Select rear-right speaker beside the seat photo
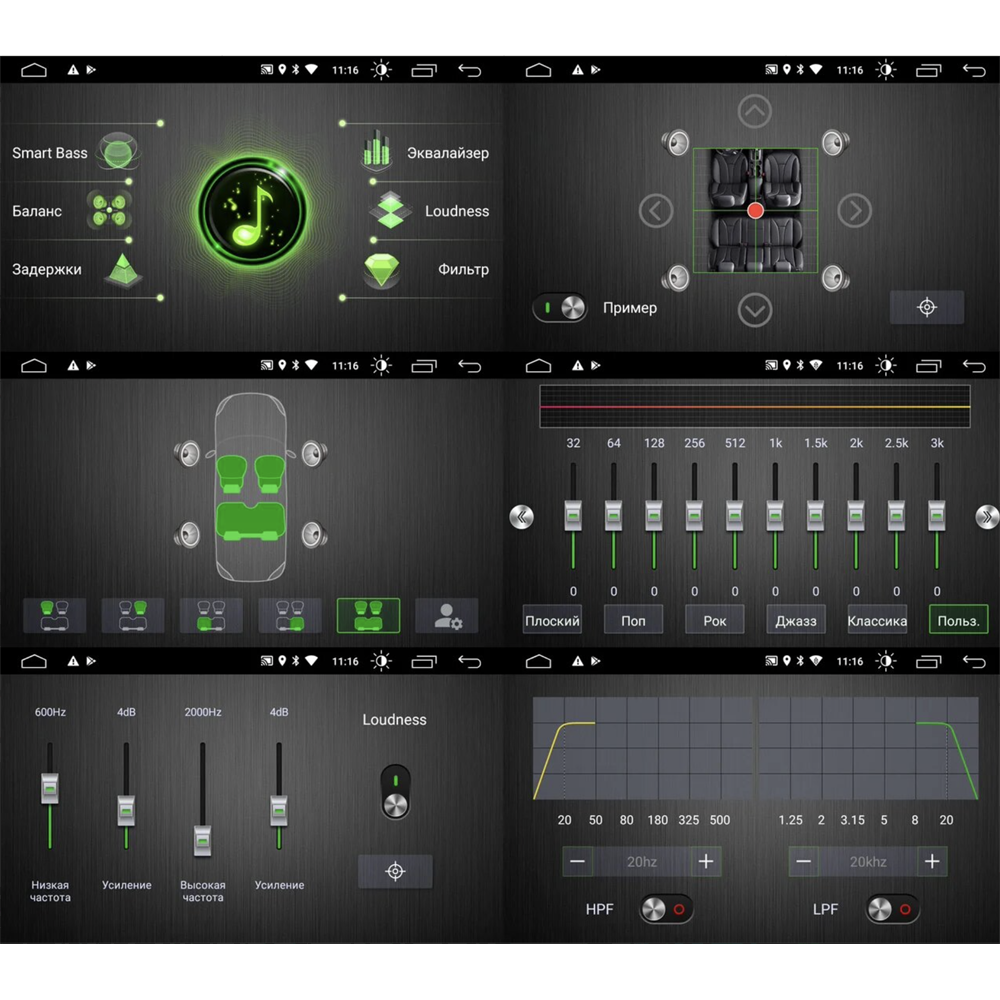Viewport: 1000px width, 1000px height. click(x=835, y=277)
